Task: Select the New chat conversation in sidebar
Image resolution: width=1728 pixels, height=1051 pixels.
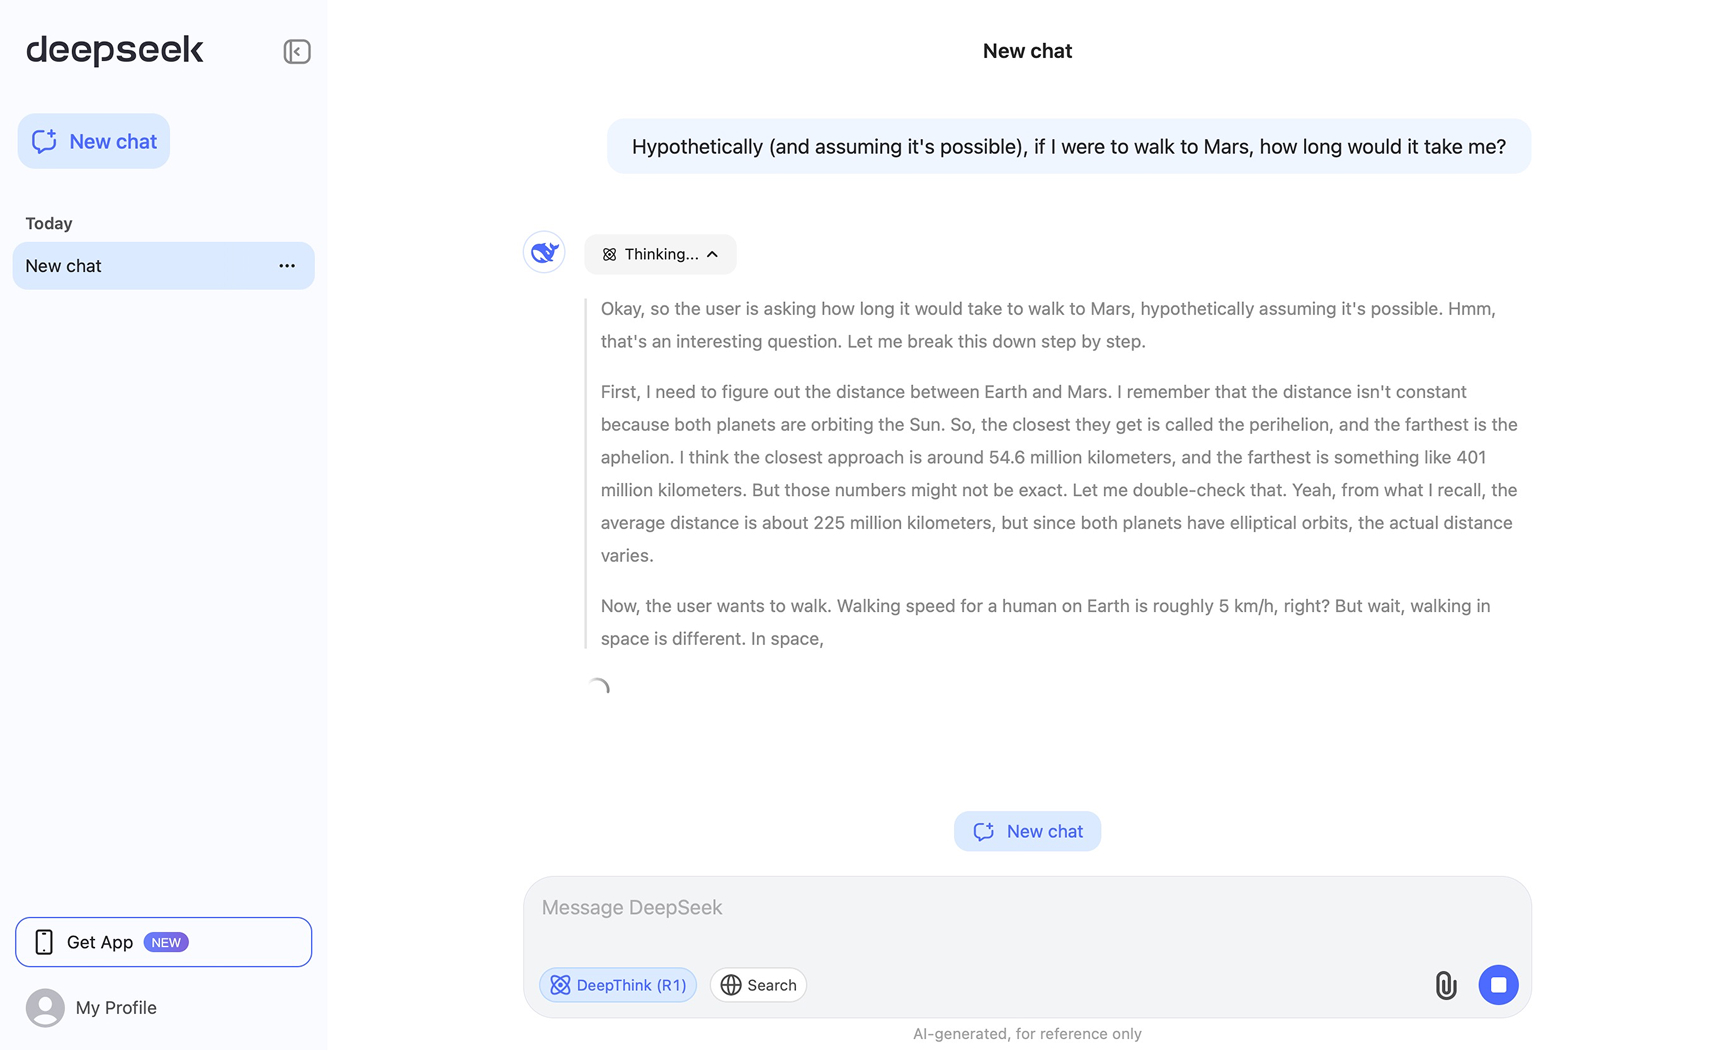Action: 140,266
